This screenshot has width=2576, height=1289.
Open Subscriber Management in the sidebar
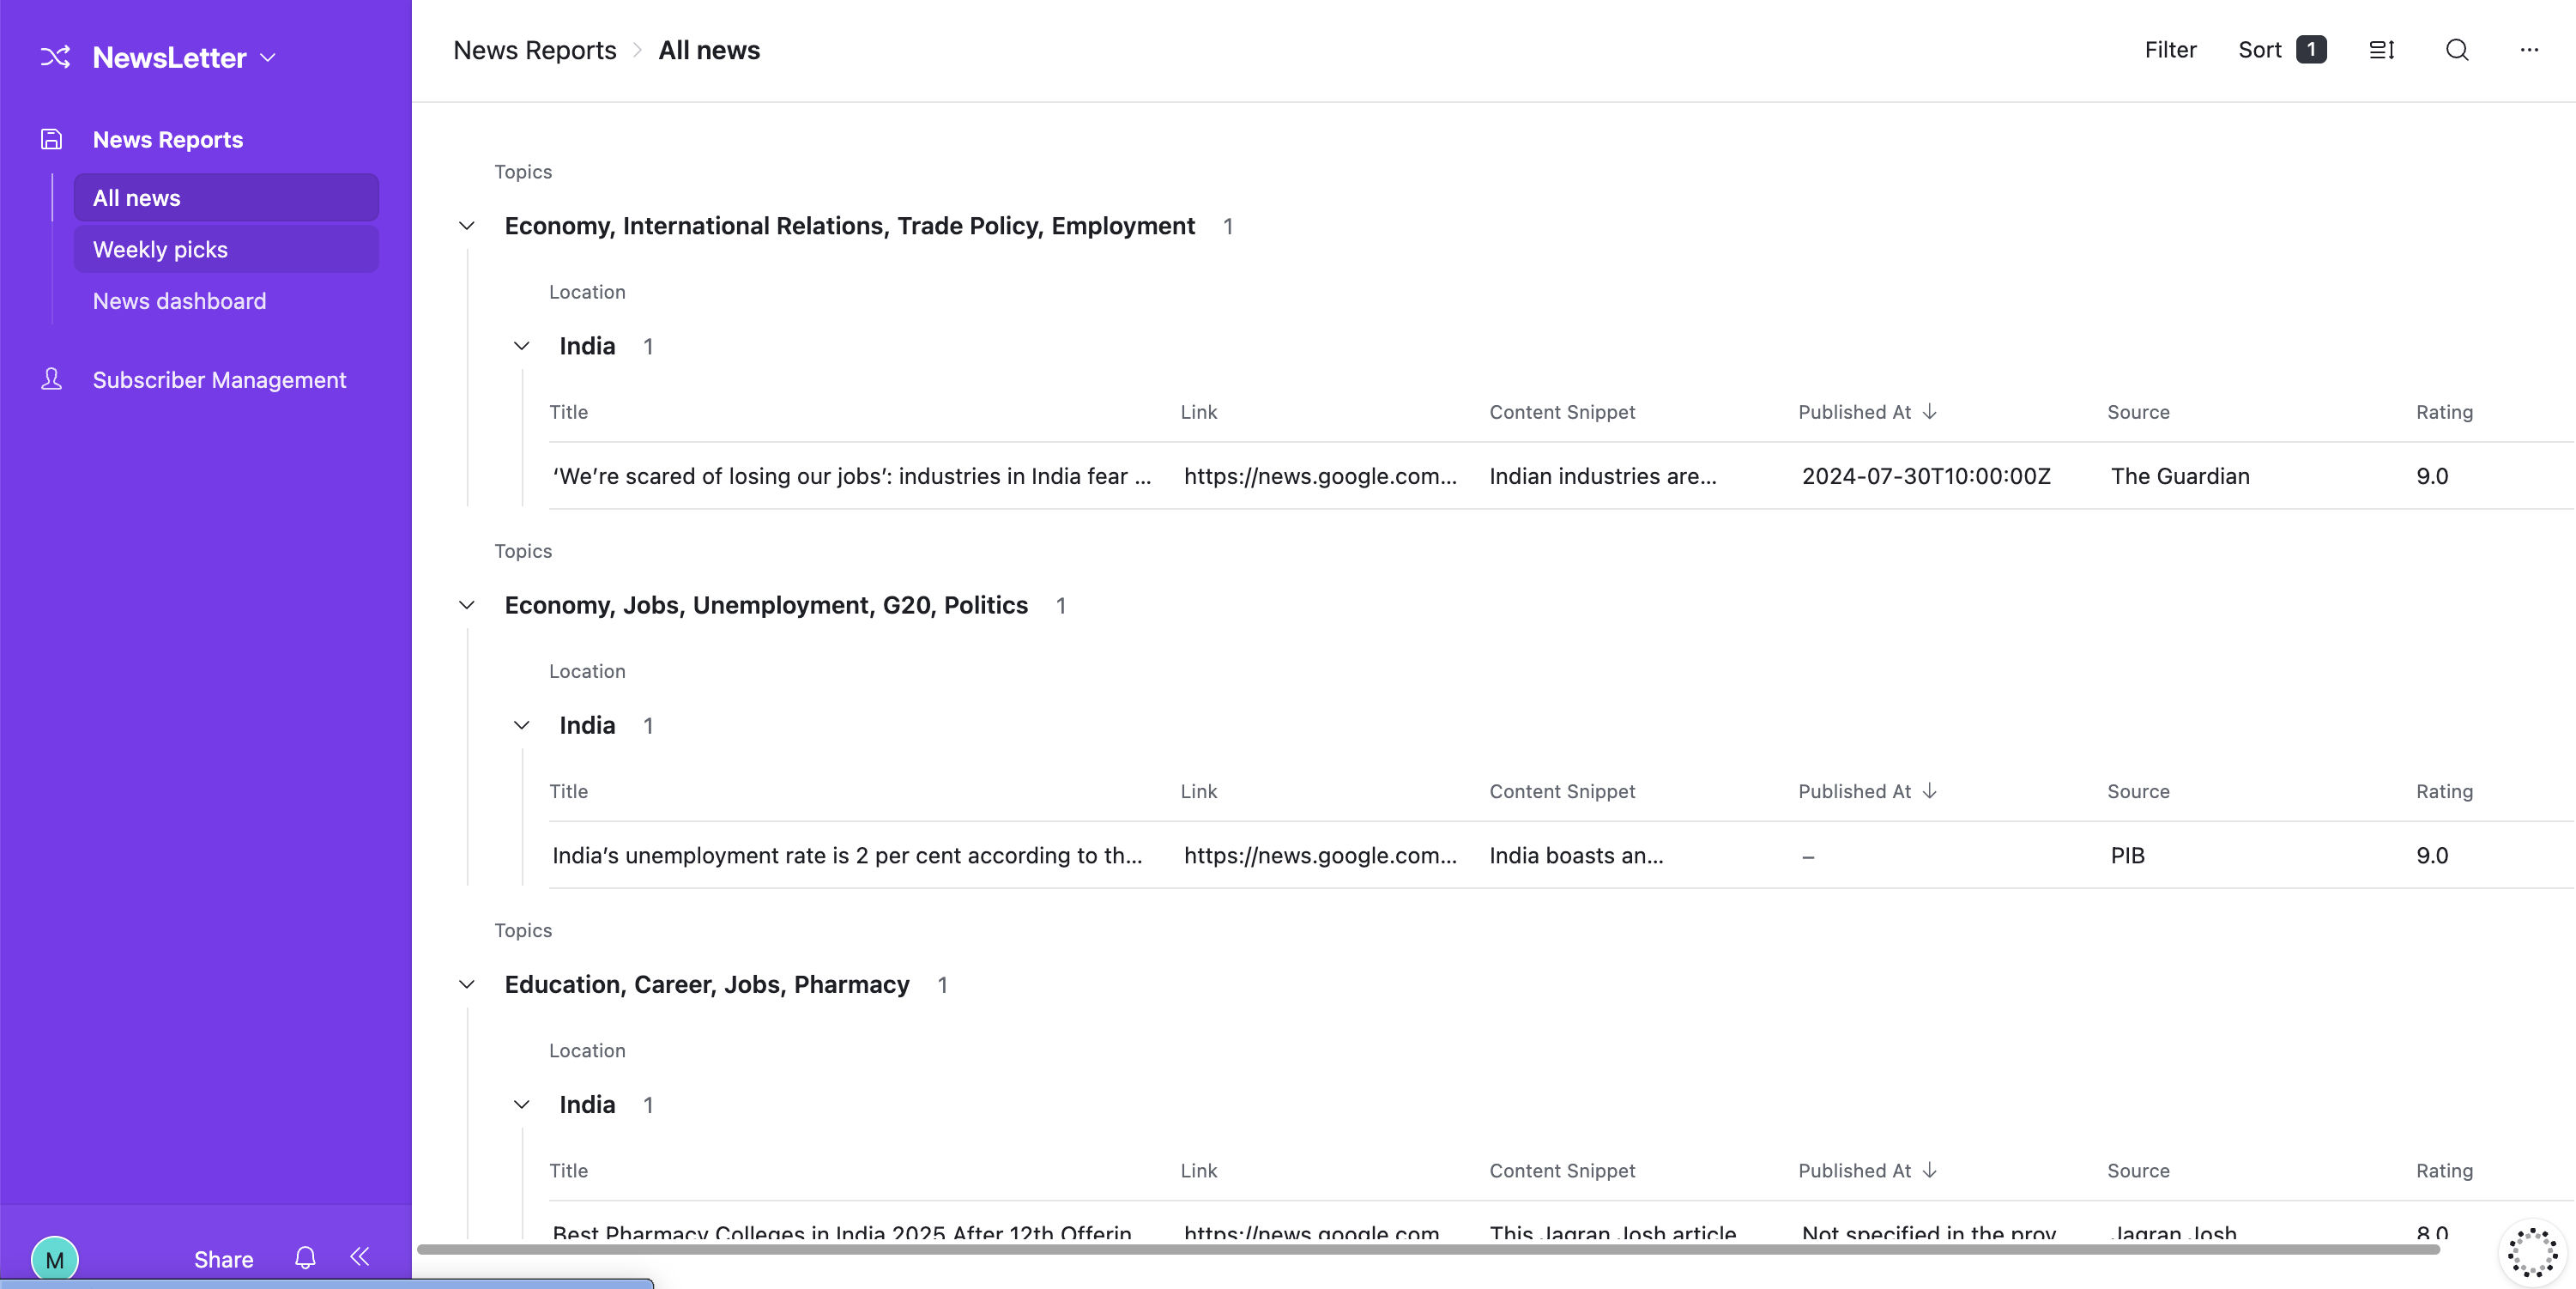click(219, 379)
